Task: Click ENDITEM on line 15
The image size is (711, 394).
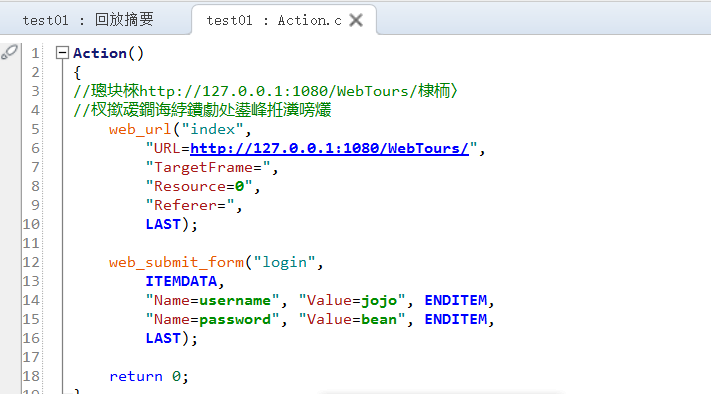Action: [456, 320]
